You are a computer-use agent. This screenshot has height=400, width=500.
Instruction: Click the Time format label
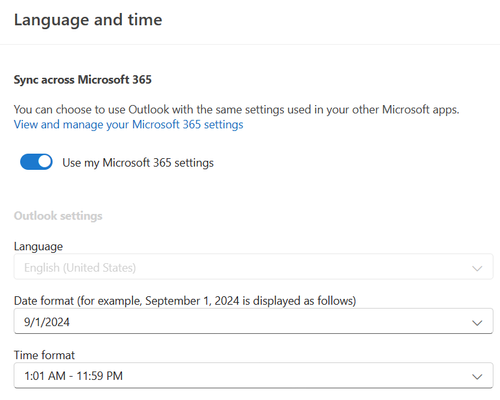point(44,355)
